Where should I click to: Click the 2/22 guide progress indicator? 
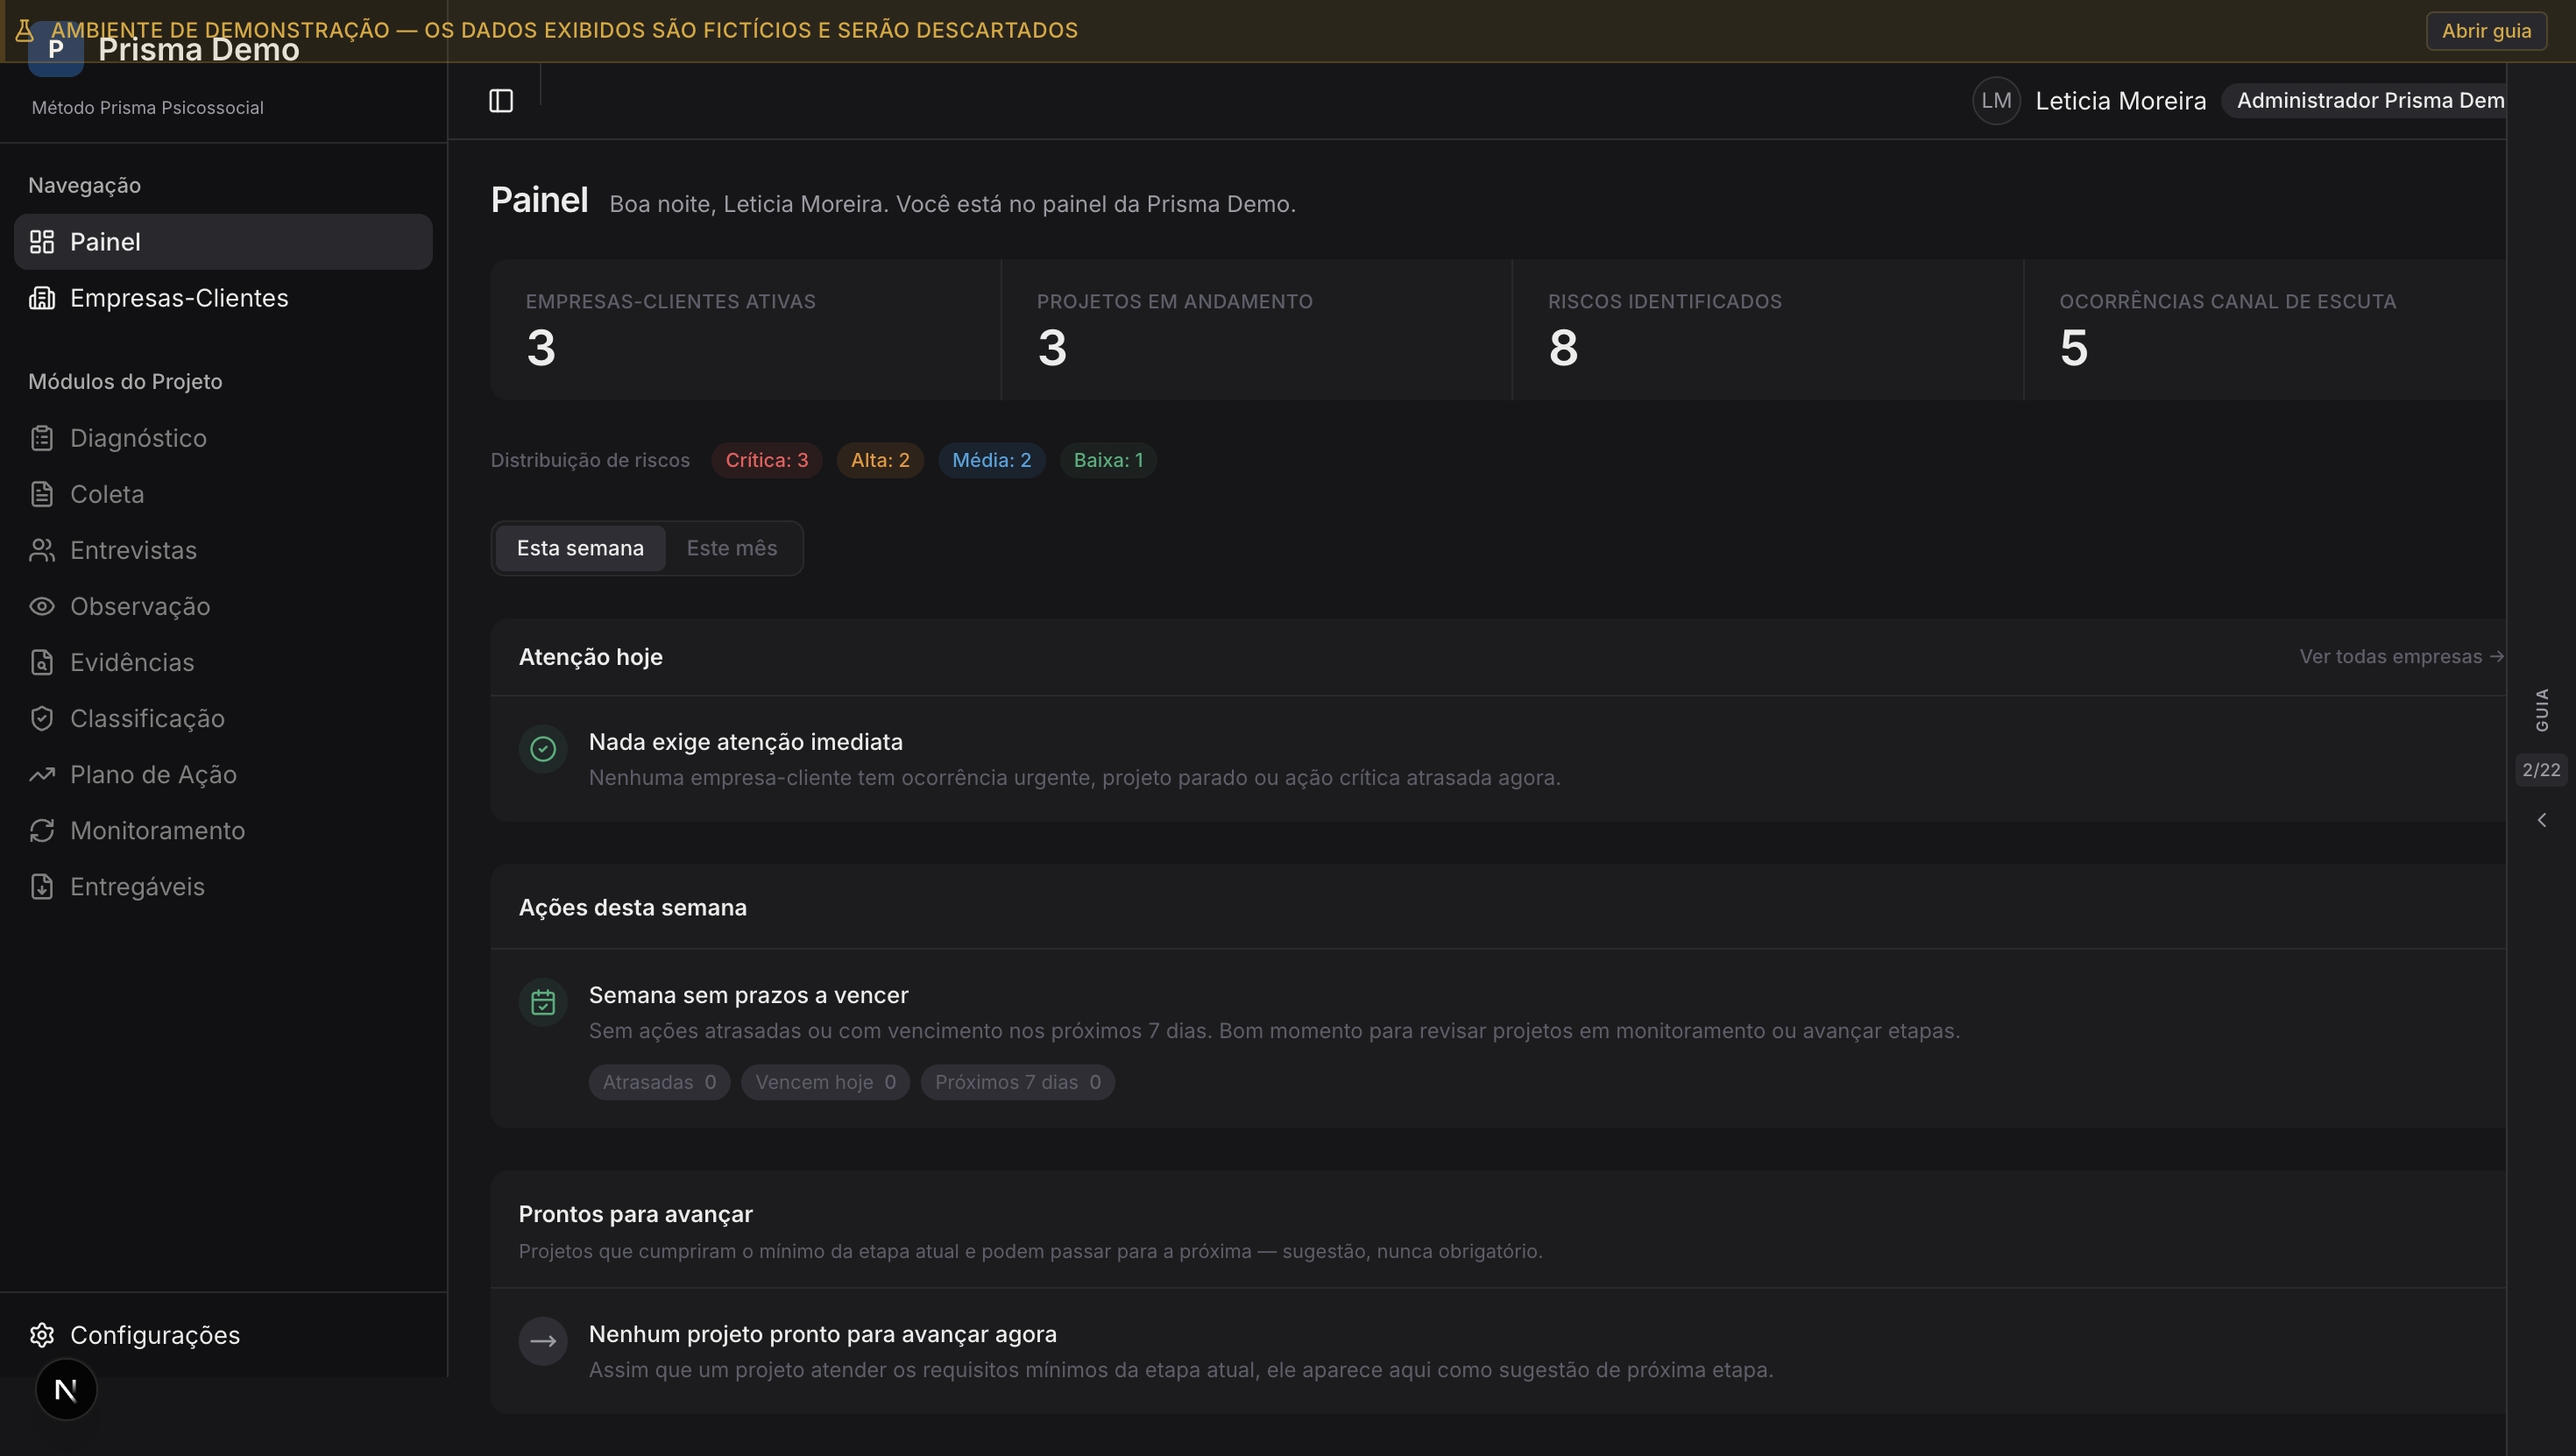pos(2541,769)
